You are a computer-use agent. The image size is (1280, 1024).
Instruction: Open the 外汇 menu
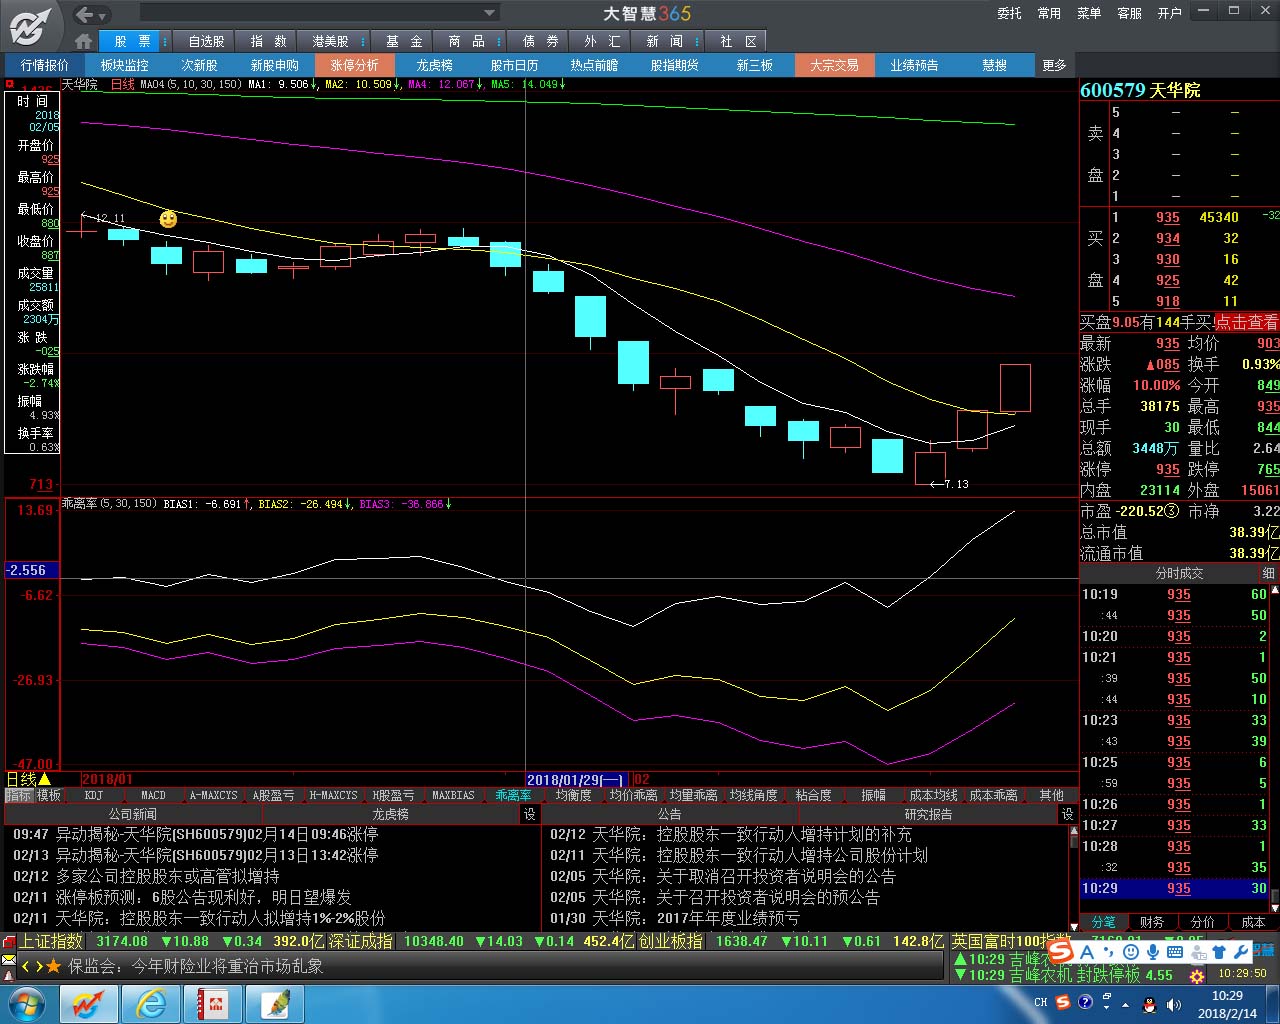pyautogui.click(x=602, y=41)
